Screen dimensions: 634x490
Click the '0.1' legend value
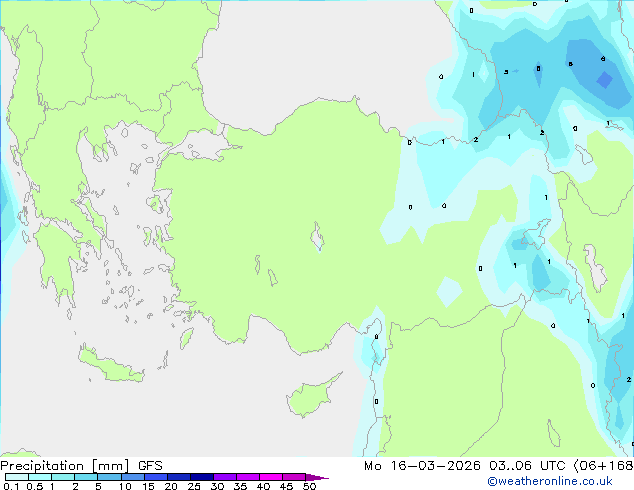coord(11,486)
